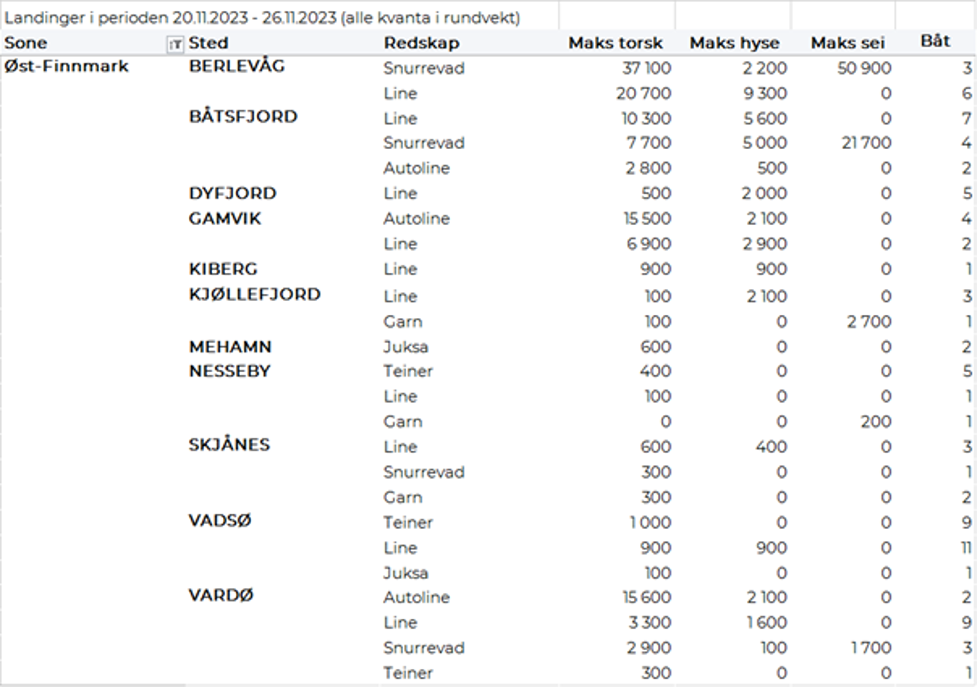The image size is (977, 687).
Task: Click the Sted column header
Action: tap(208, 43)
